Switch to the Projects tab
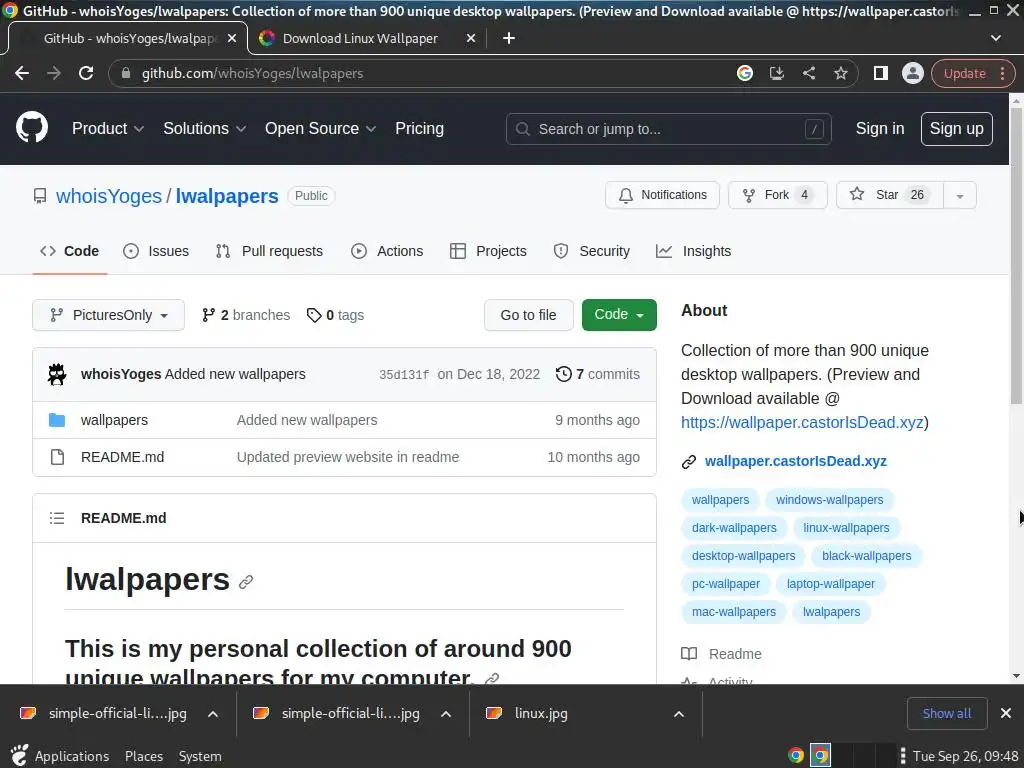The width and height of the screenshot is (1024, 768). click(x=488, y=251)
